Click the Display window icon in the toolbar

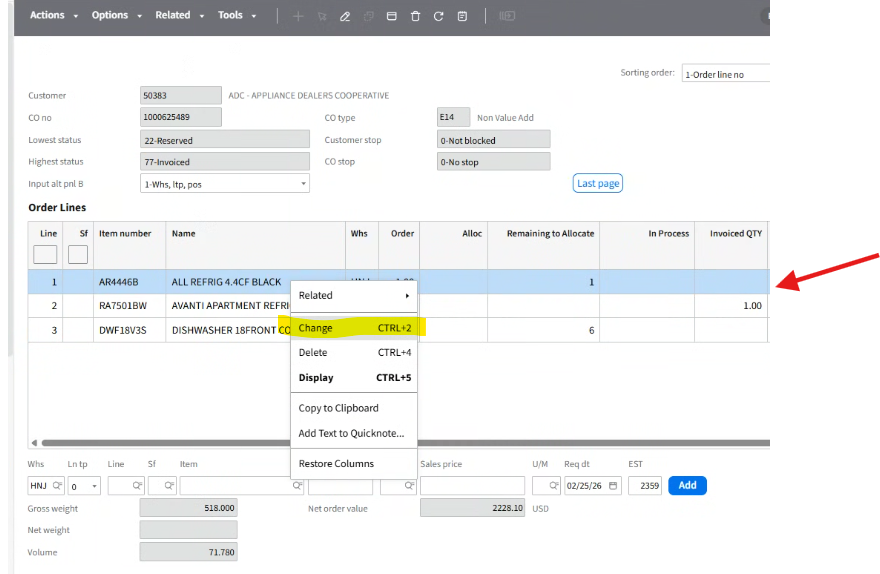(392, 16)
